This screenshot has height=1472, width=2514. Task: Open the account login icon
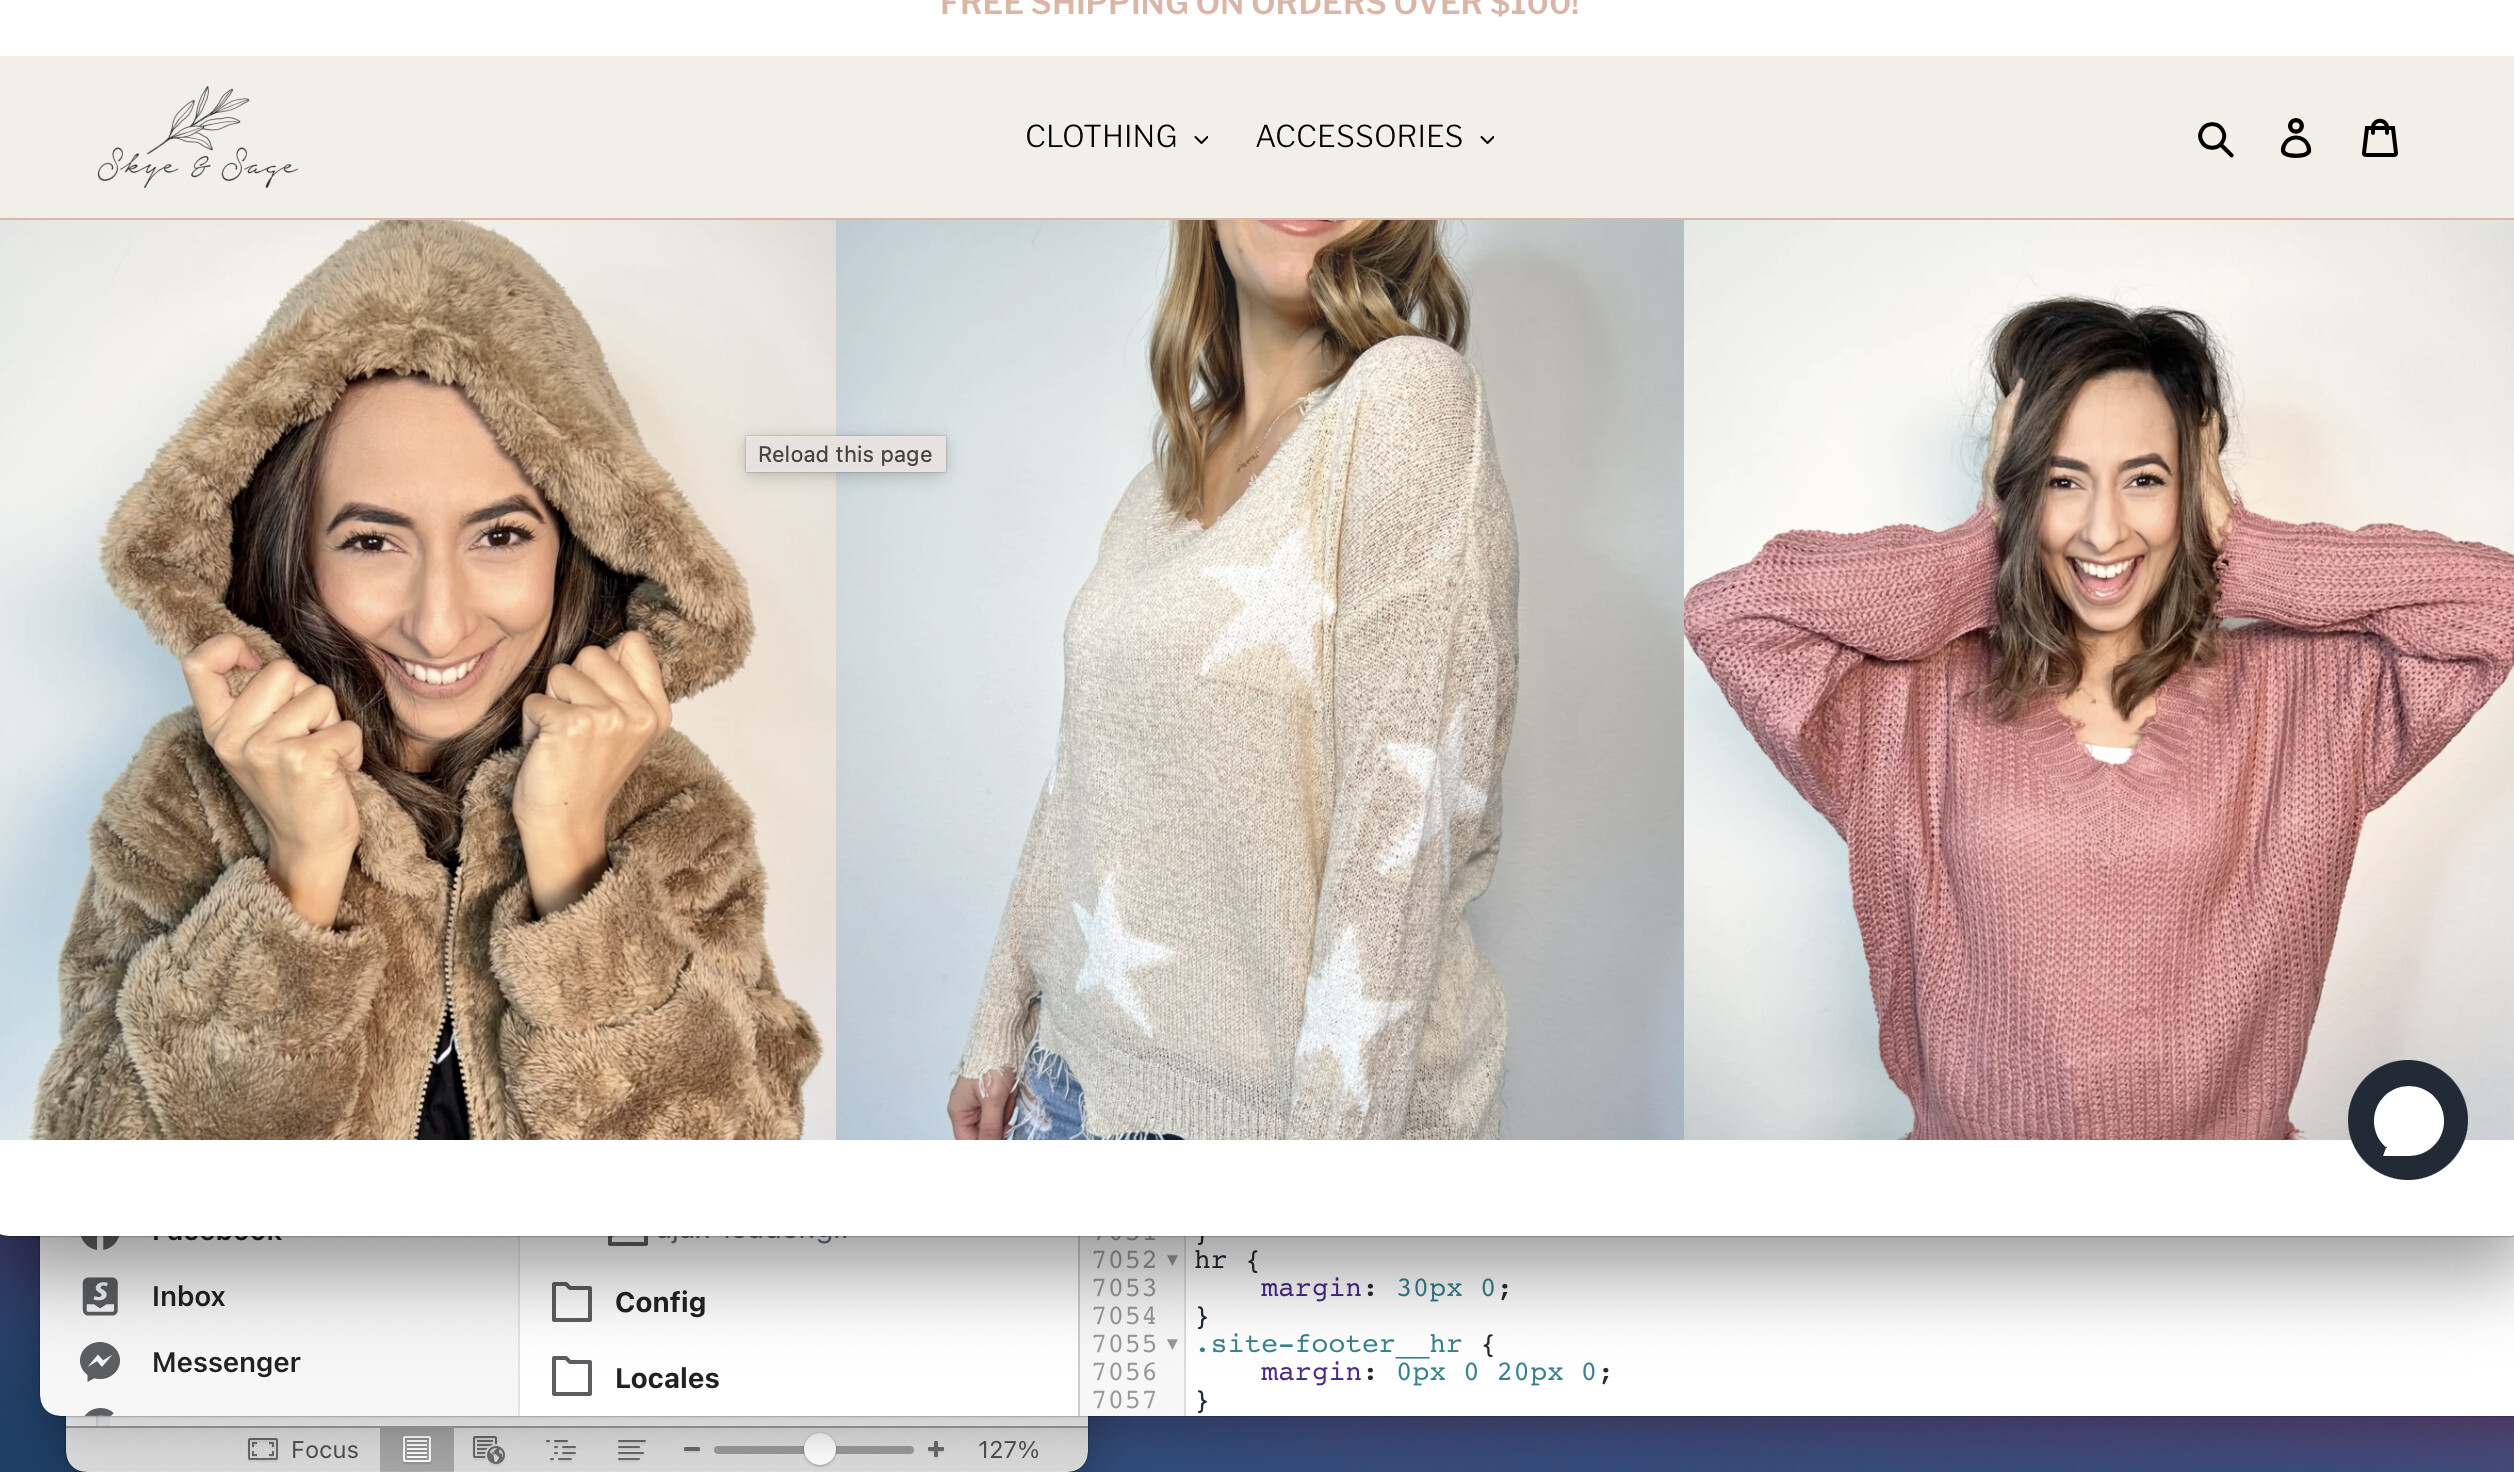2296,138
